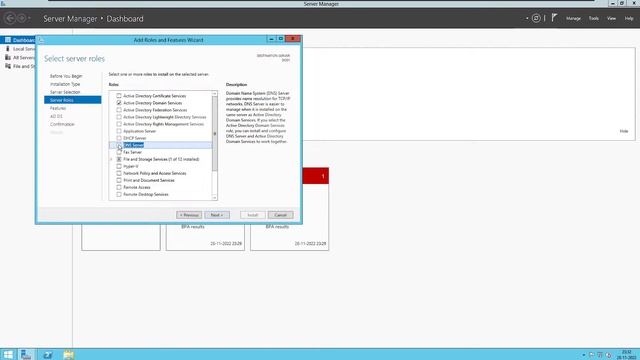This screenshot has width=640, height=360.
Task: Check Active Directory Certificate Services
Action: (x=119, y=96)
